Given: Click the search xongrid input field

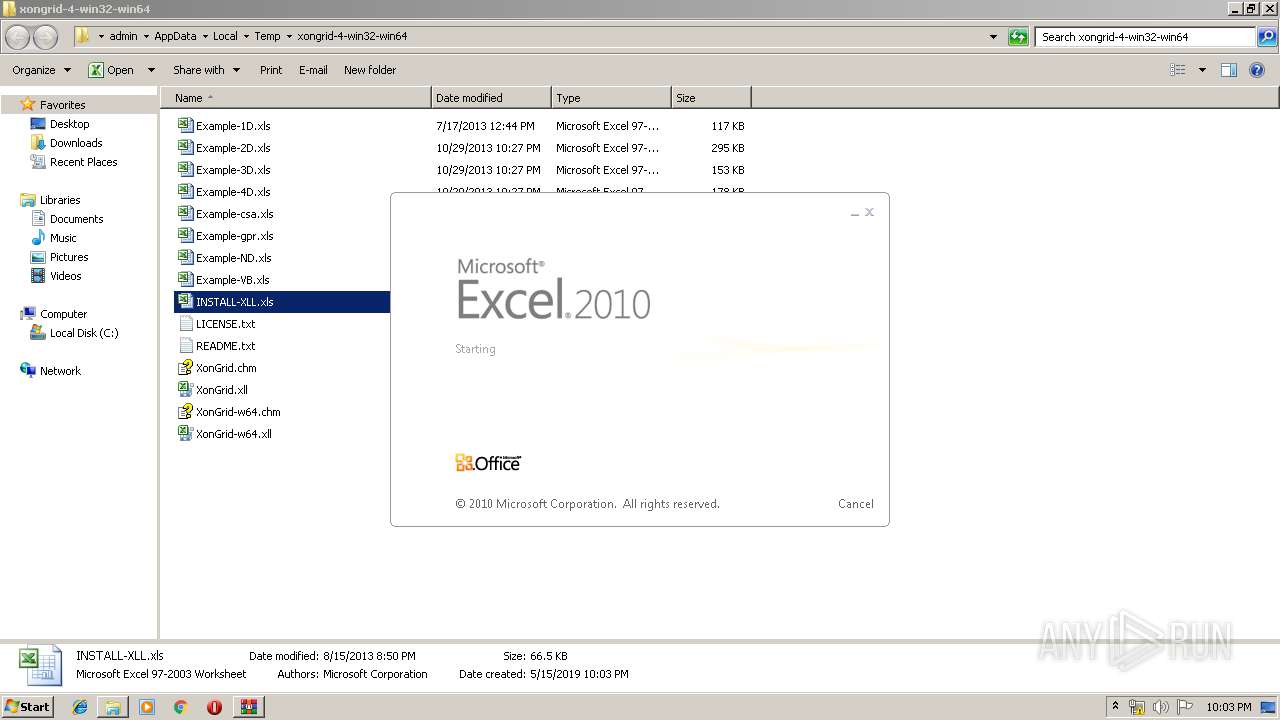Looking at the screenshot, I should coord(1146,37).
